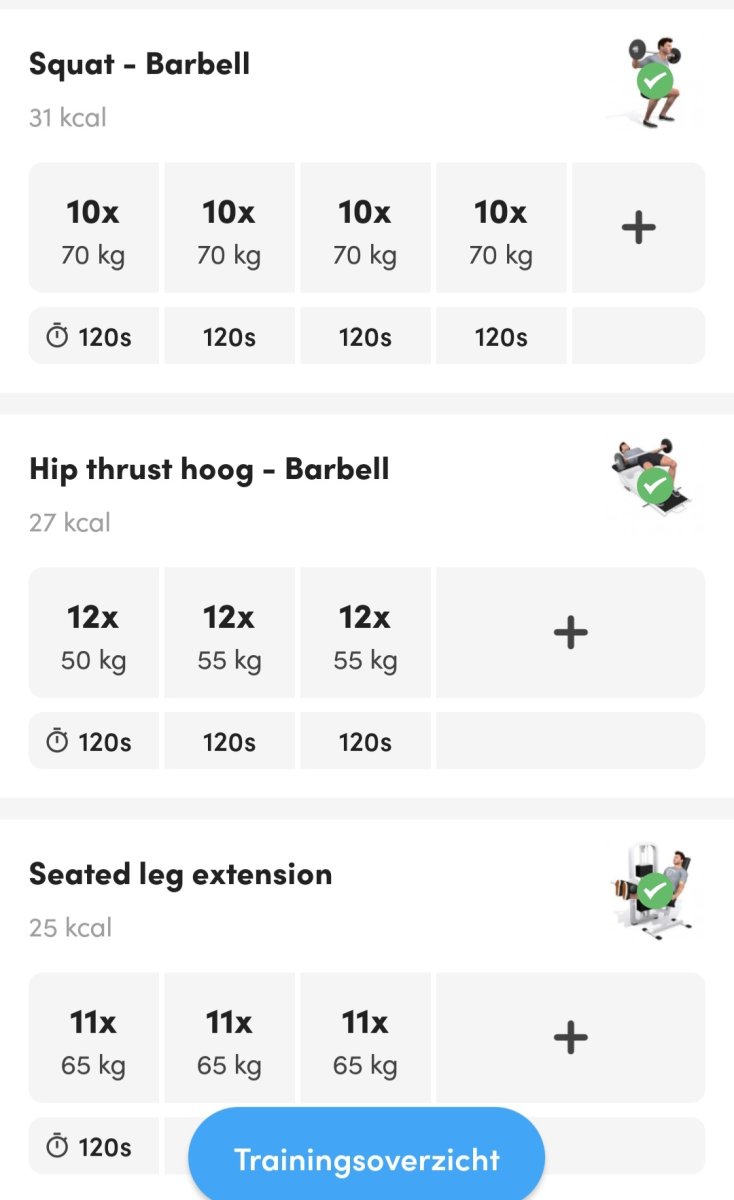Open Hip thrust hoog - Barbell title
This screenshot has width=734, height=1200.
click(209, 470)
